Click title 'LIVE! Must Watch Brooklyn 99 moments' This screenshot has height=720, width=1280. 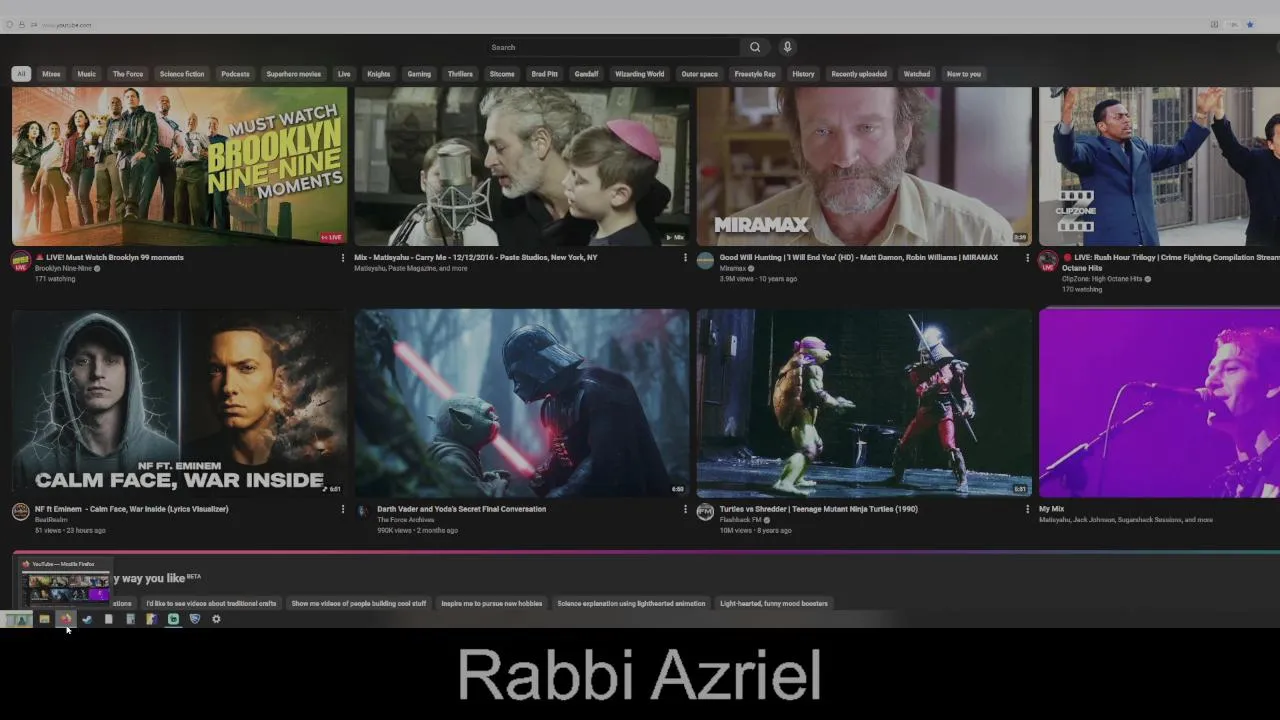[x=110, y=258]
